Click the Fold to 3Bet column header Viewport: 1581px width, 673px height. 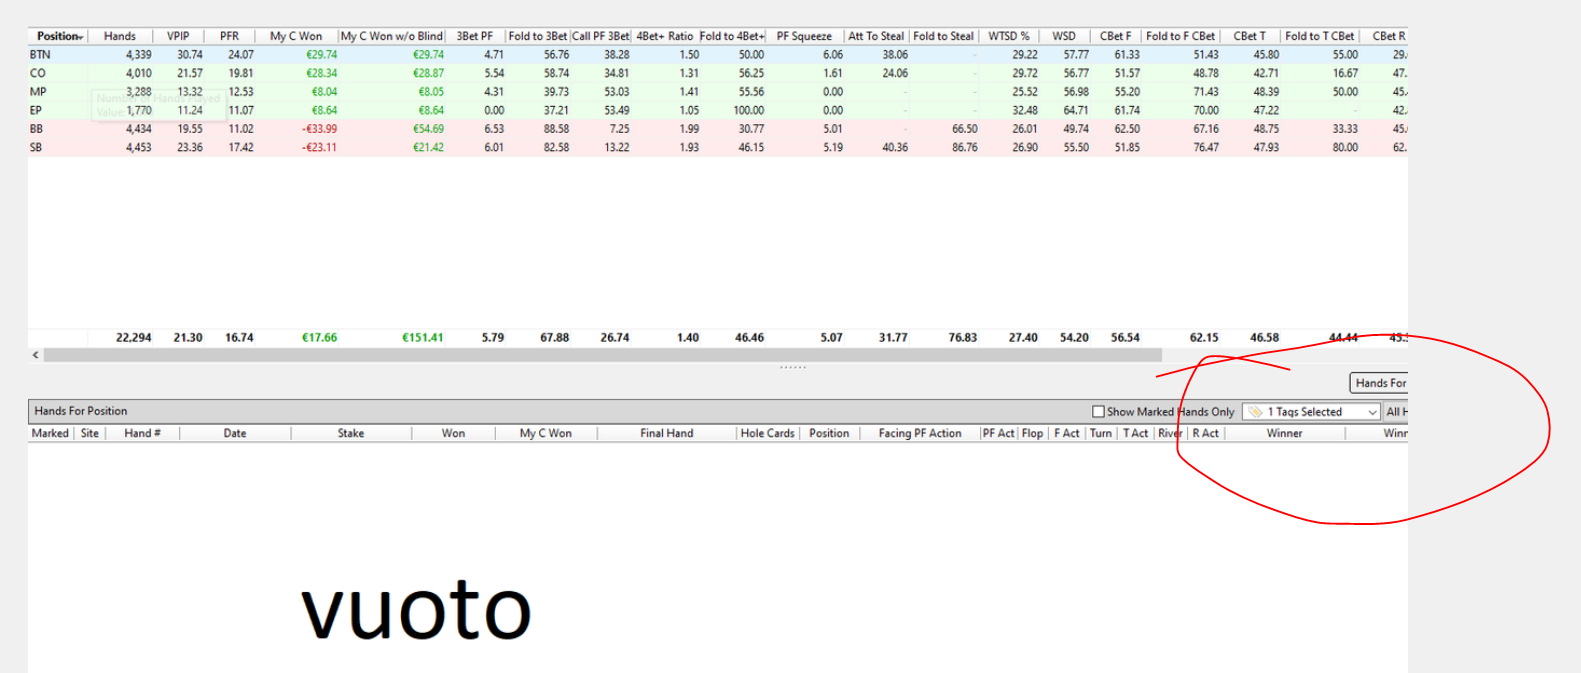coord(537,36)
